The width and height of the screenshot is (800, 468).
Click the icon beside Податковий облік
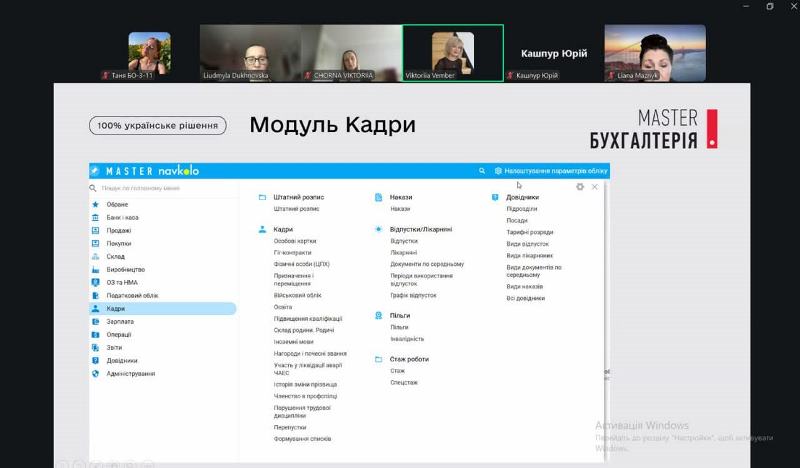95,295
